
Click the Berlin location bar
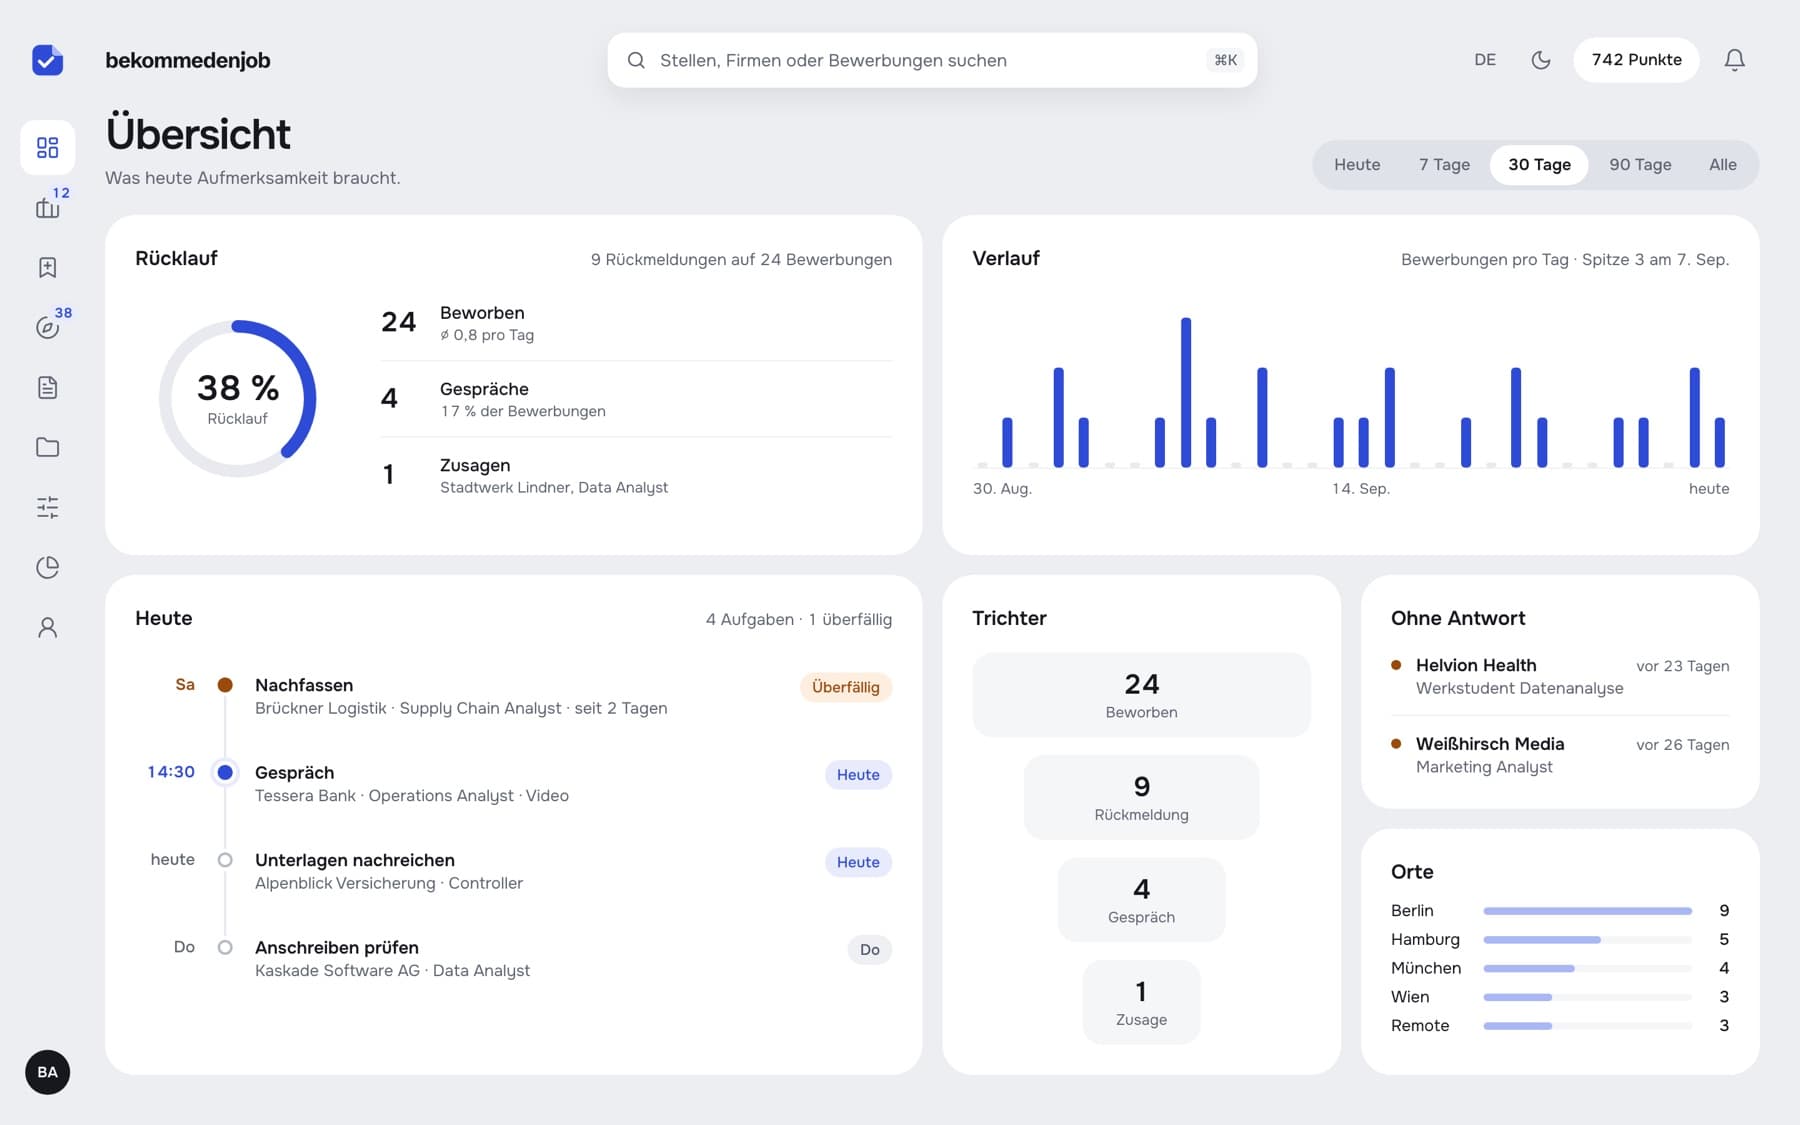tap(1587, 911)
